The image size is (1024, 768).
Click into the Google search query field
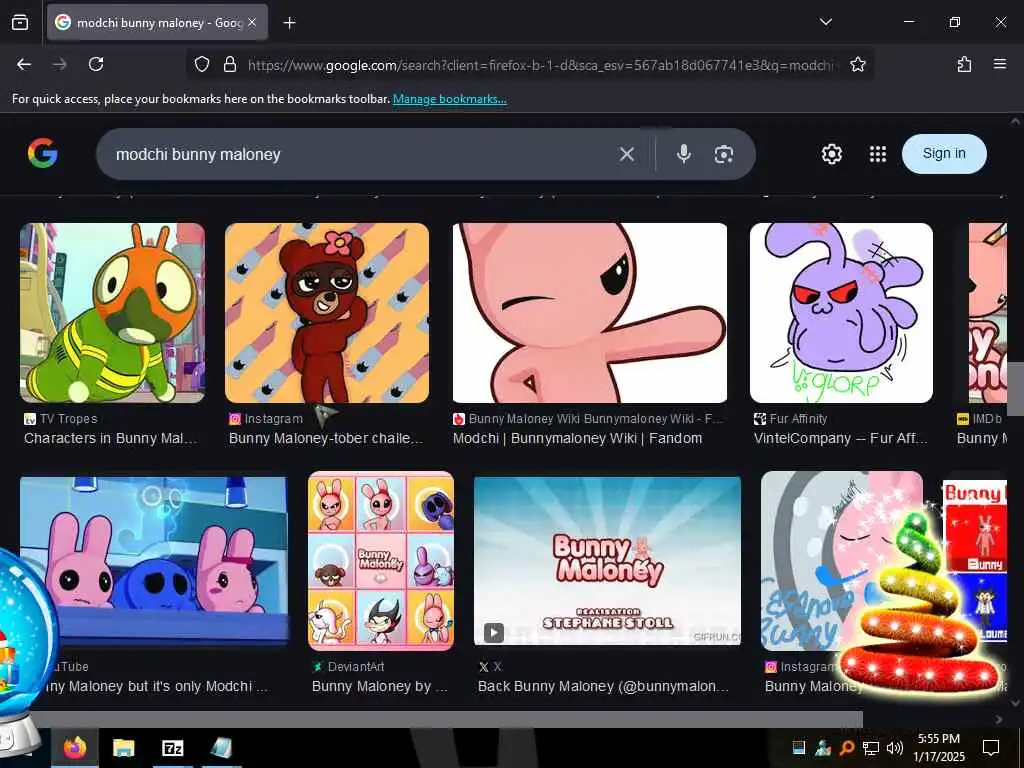[359, 154]
